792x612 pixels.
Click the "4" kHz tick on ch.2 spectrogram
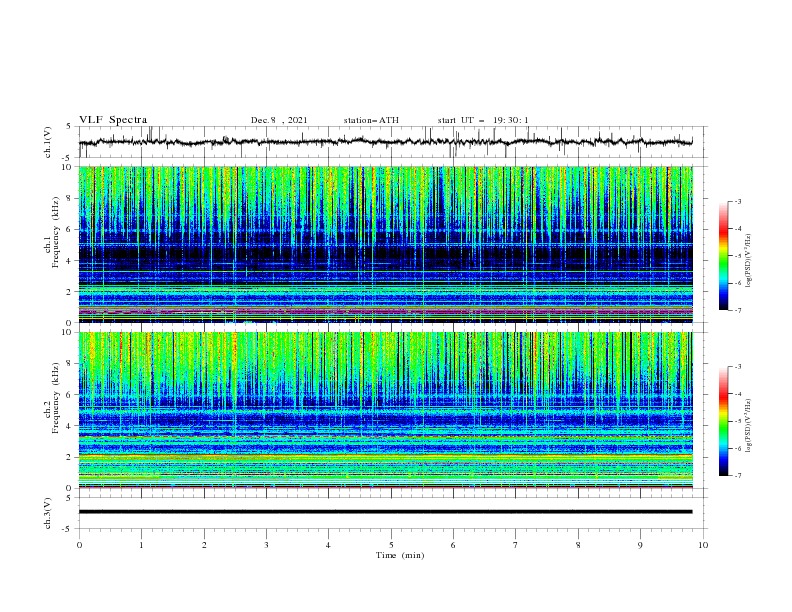pyautogui.click(x=69, y=426)
